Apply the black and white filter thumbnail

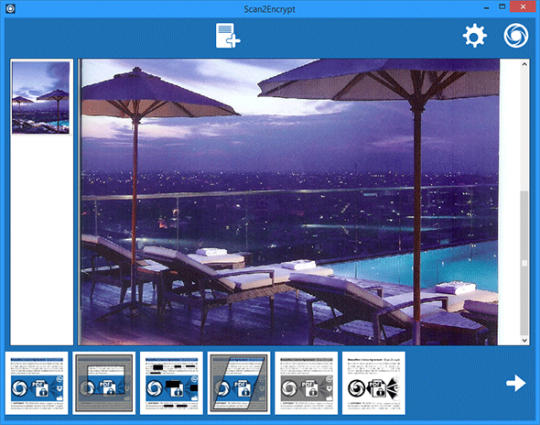coord(374,383)
